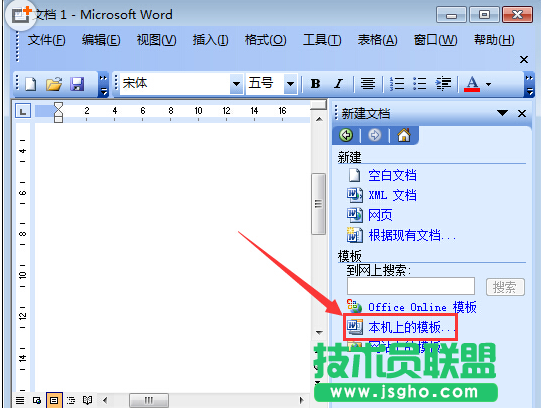
Task: Open the 表格(A) menu
Action: tap(377, 40)
